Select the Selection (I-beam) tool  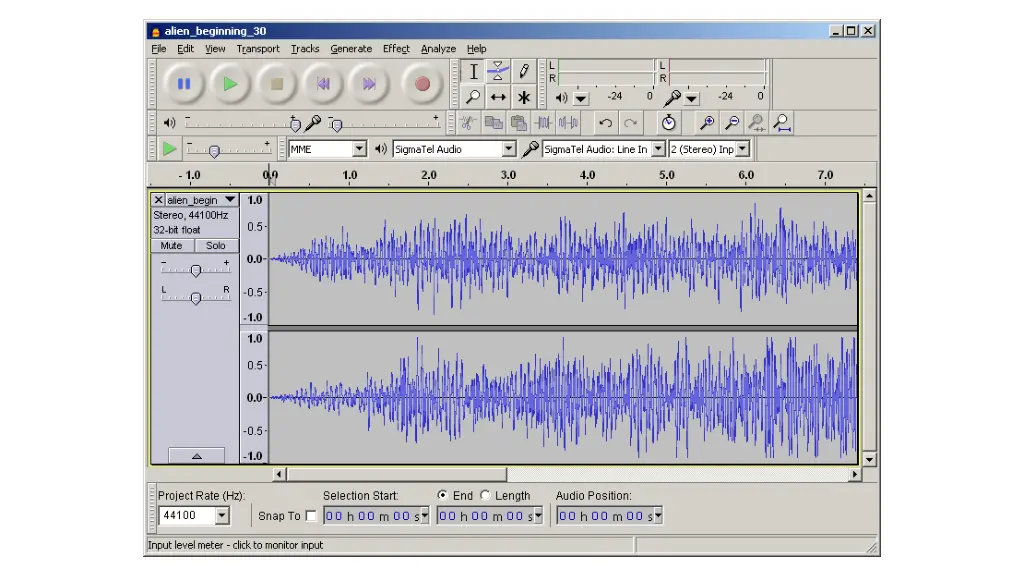(473, 72)
